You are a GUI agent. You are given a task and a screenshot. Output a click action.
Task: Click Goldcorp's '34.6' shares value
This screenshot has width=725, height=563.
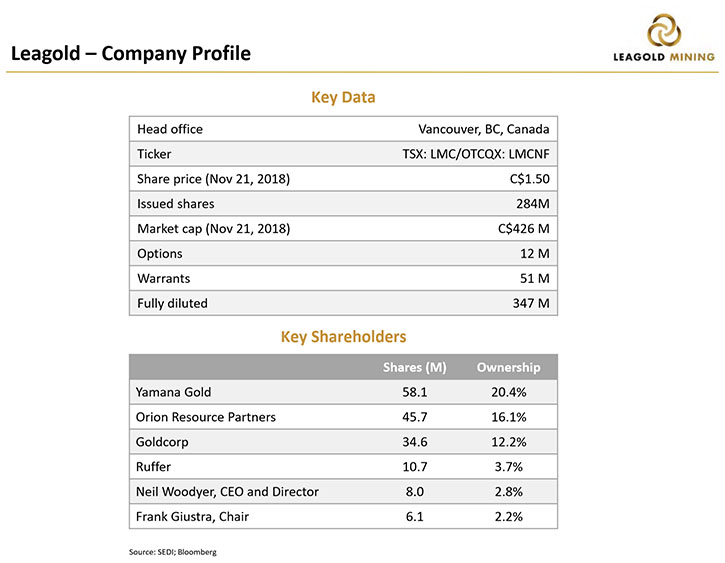pos(415,442)
